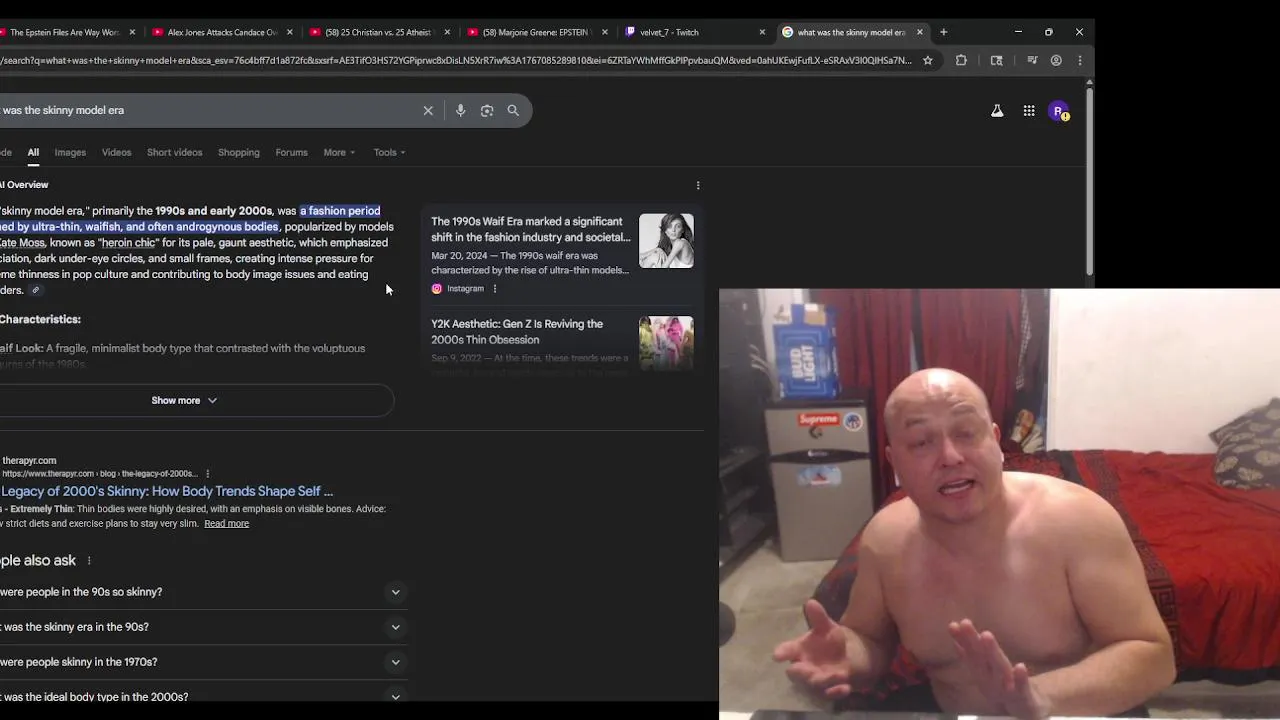Close the Alex Jones Attacks tab

click(x=290, y=32)
